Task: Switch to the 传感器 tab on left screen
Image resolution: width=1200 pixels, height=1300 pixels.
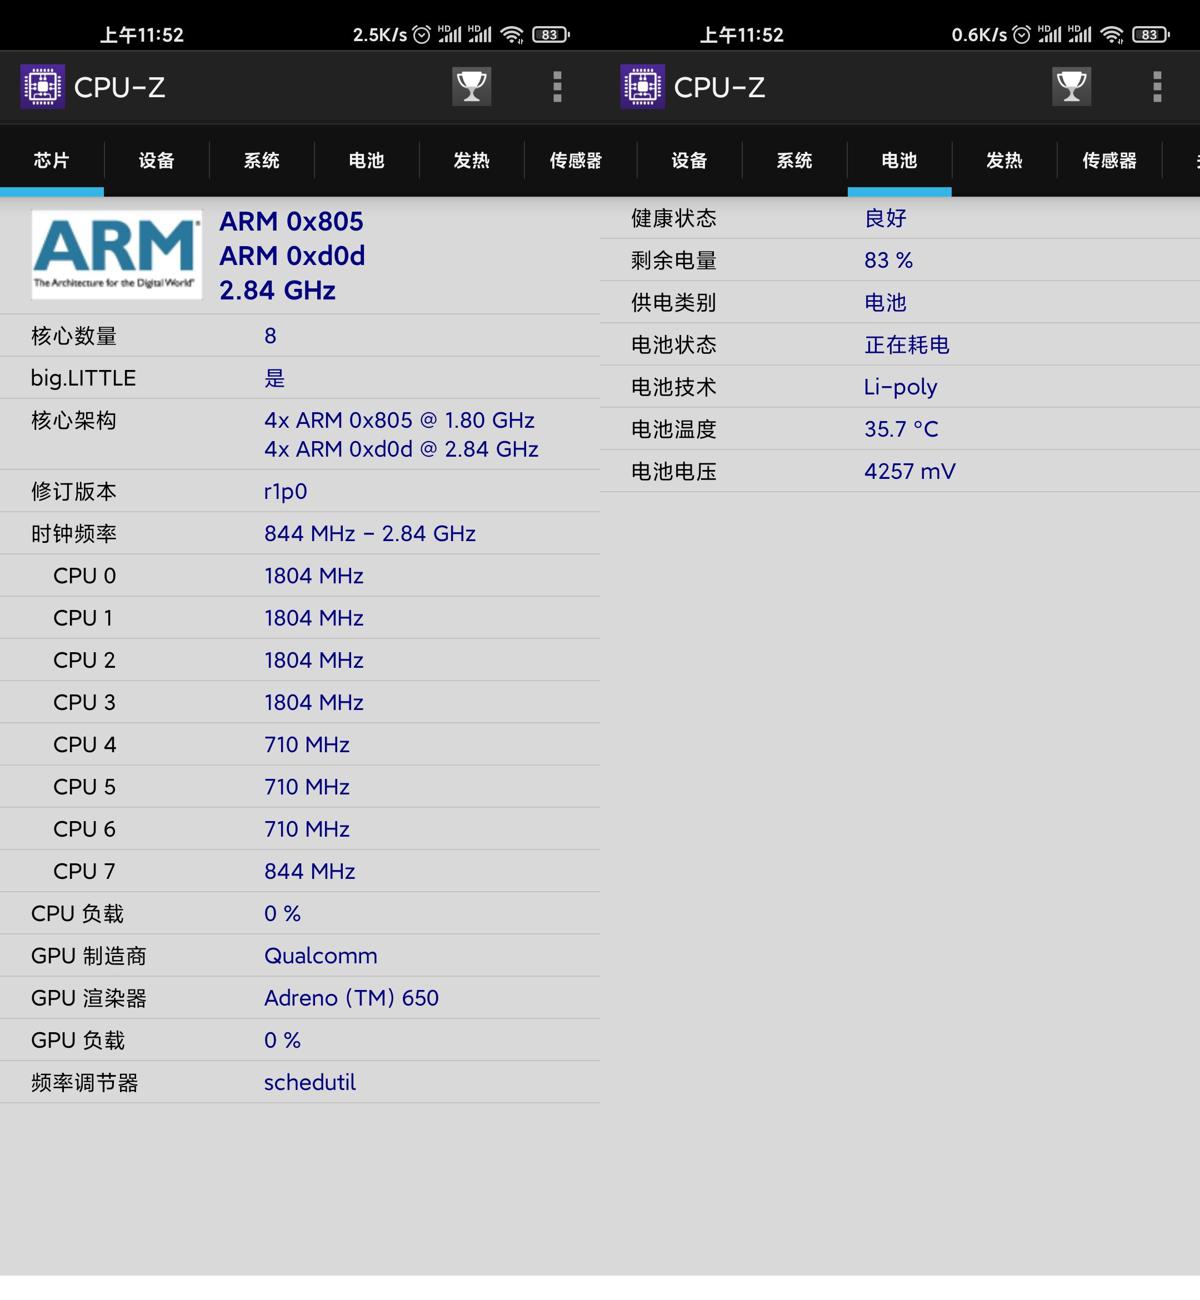Action: point(576,160)
